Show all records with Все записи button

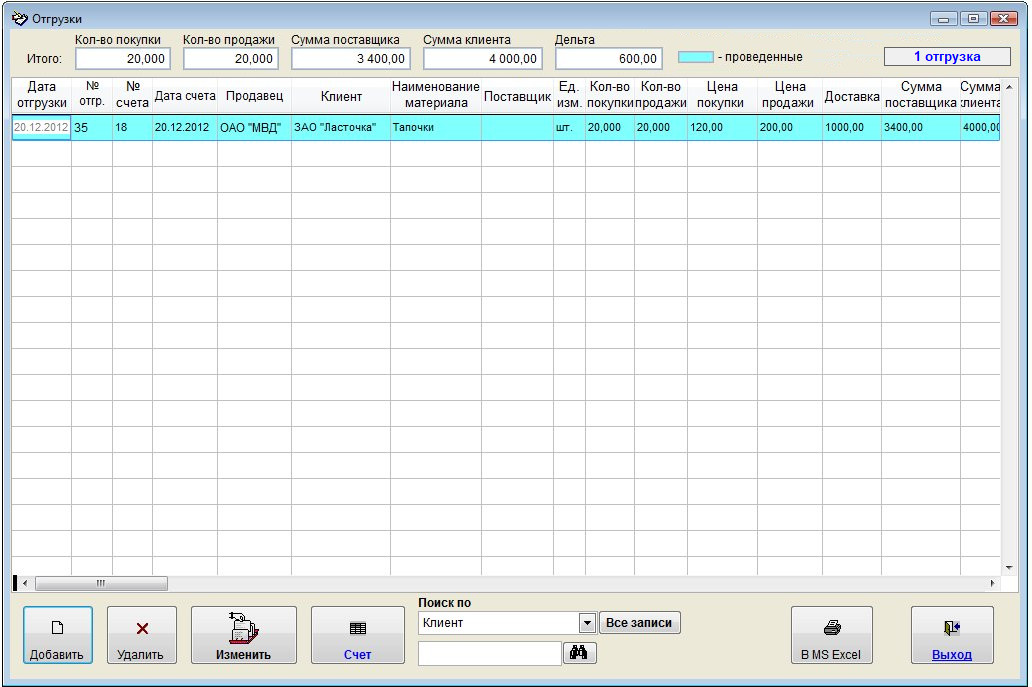[x=640, y=623]
